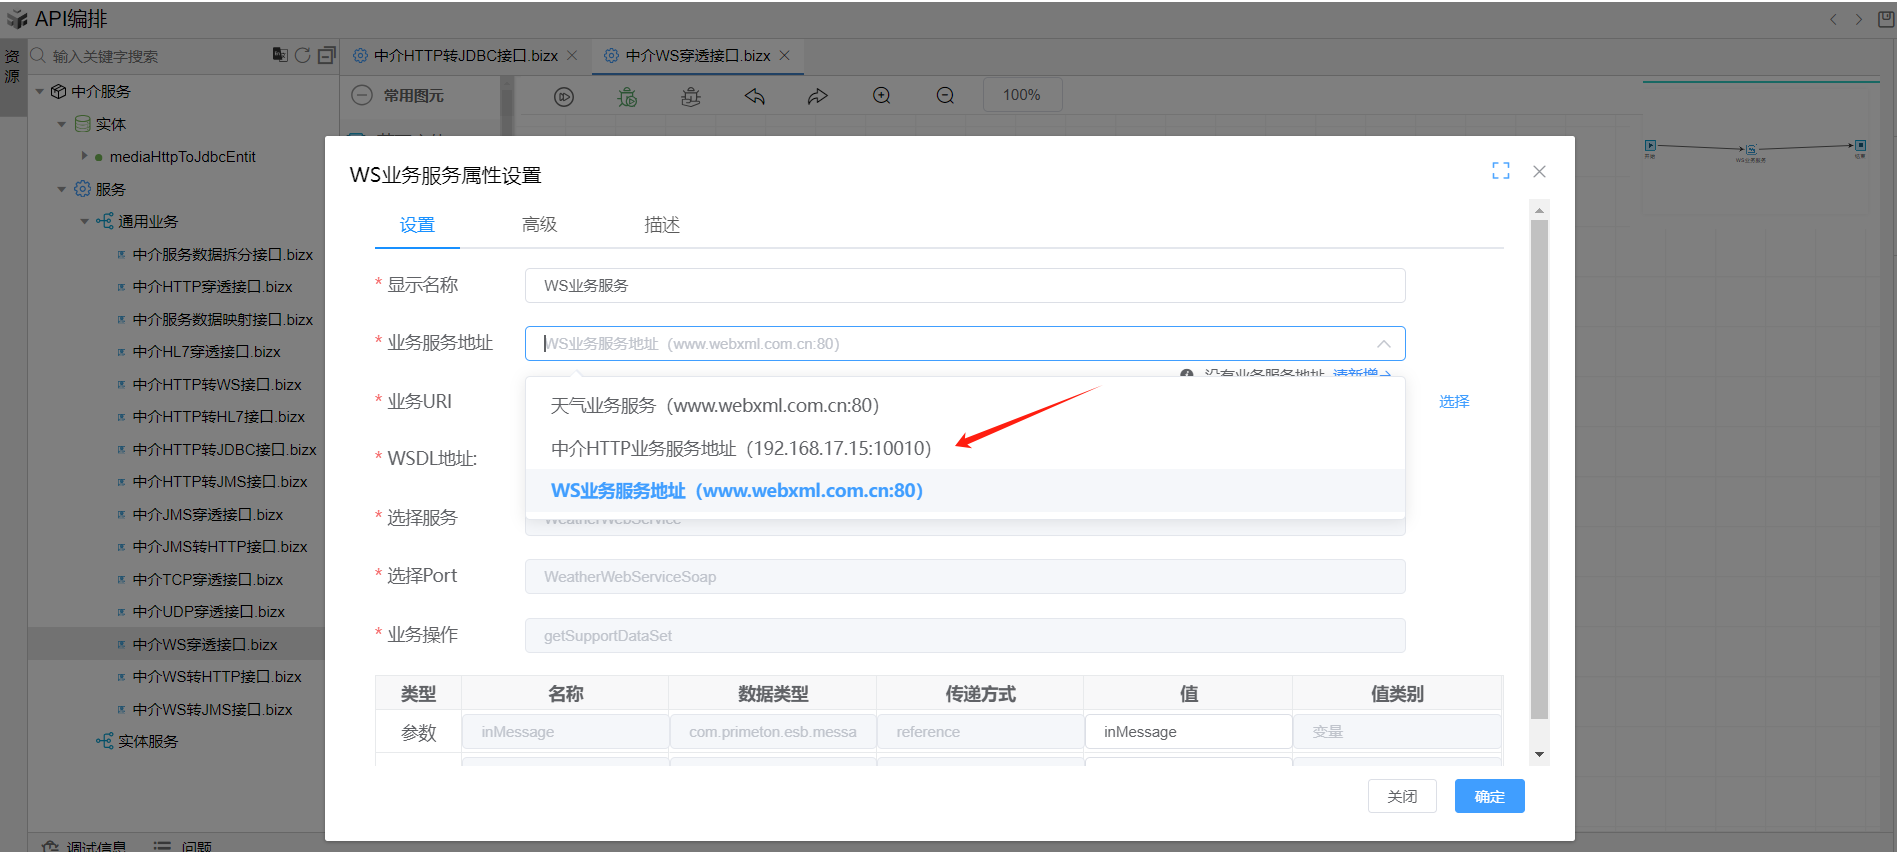This screenshot has width=1897, height=852.
Task: Click the dialog vertical scrollbar
Action: (x=1539, y=470)
